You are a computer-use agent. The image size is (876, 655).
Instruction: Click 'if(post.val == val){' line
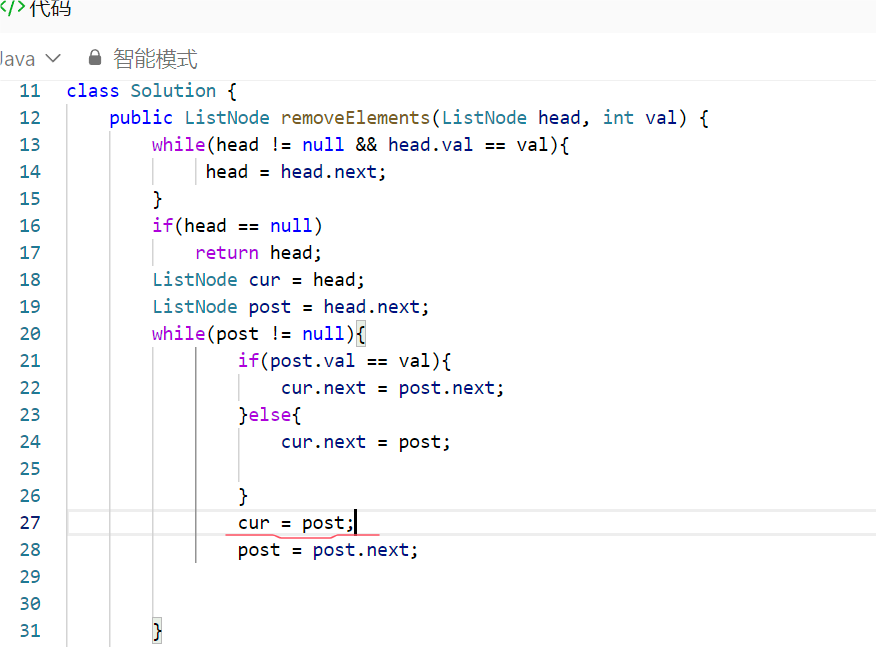tap(344, 361)
